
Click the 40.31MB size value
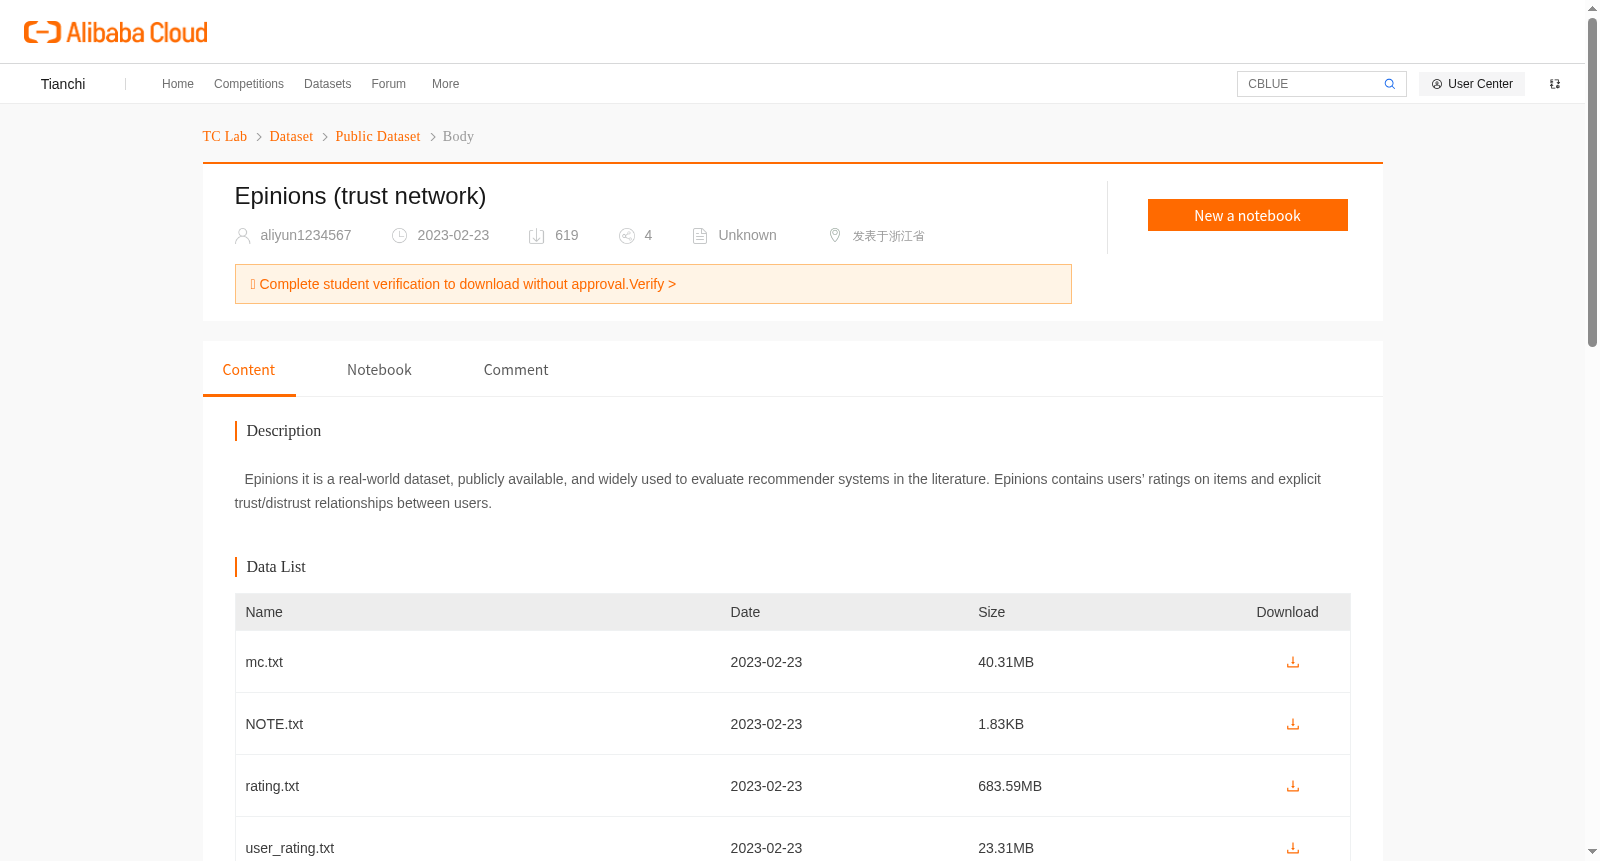tap(1006, 662)
